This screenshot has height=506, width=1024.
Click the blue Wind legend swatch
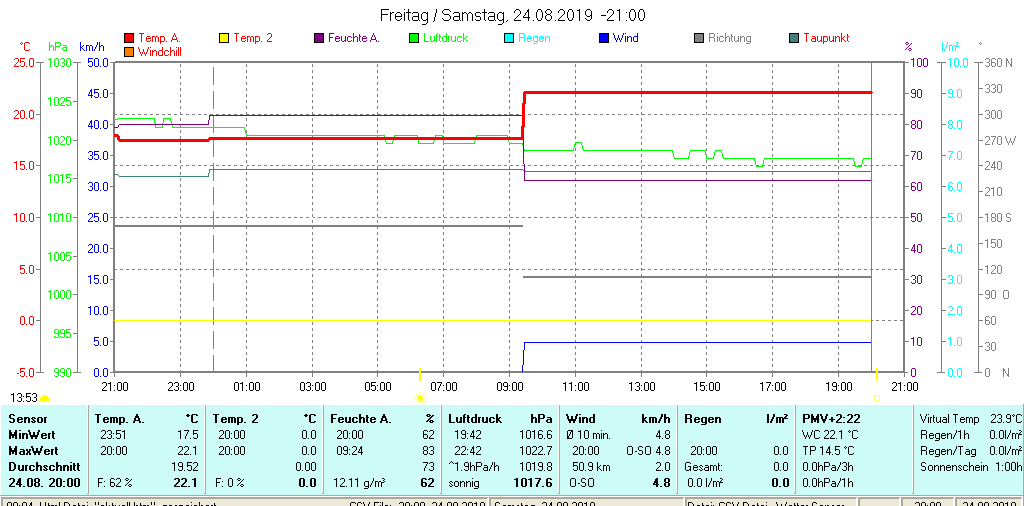pos(604,38)
